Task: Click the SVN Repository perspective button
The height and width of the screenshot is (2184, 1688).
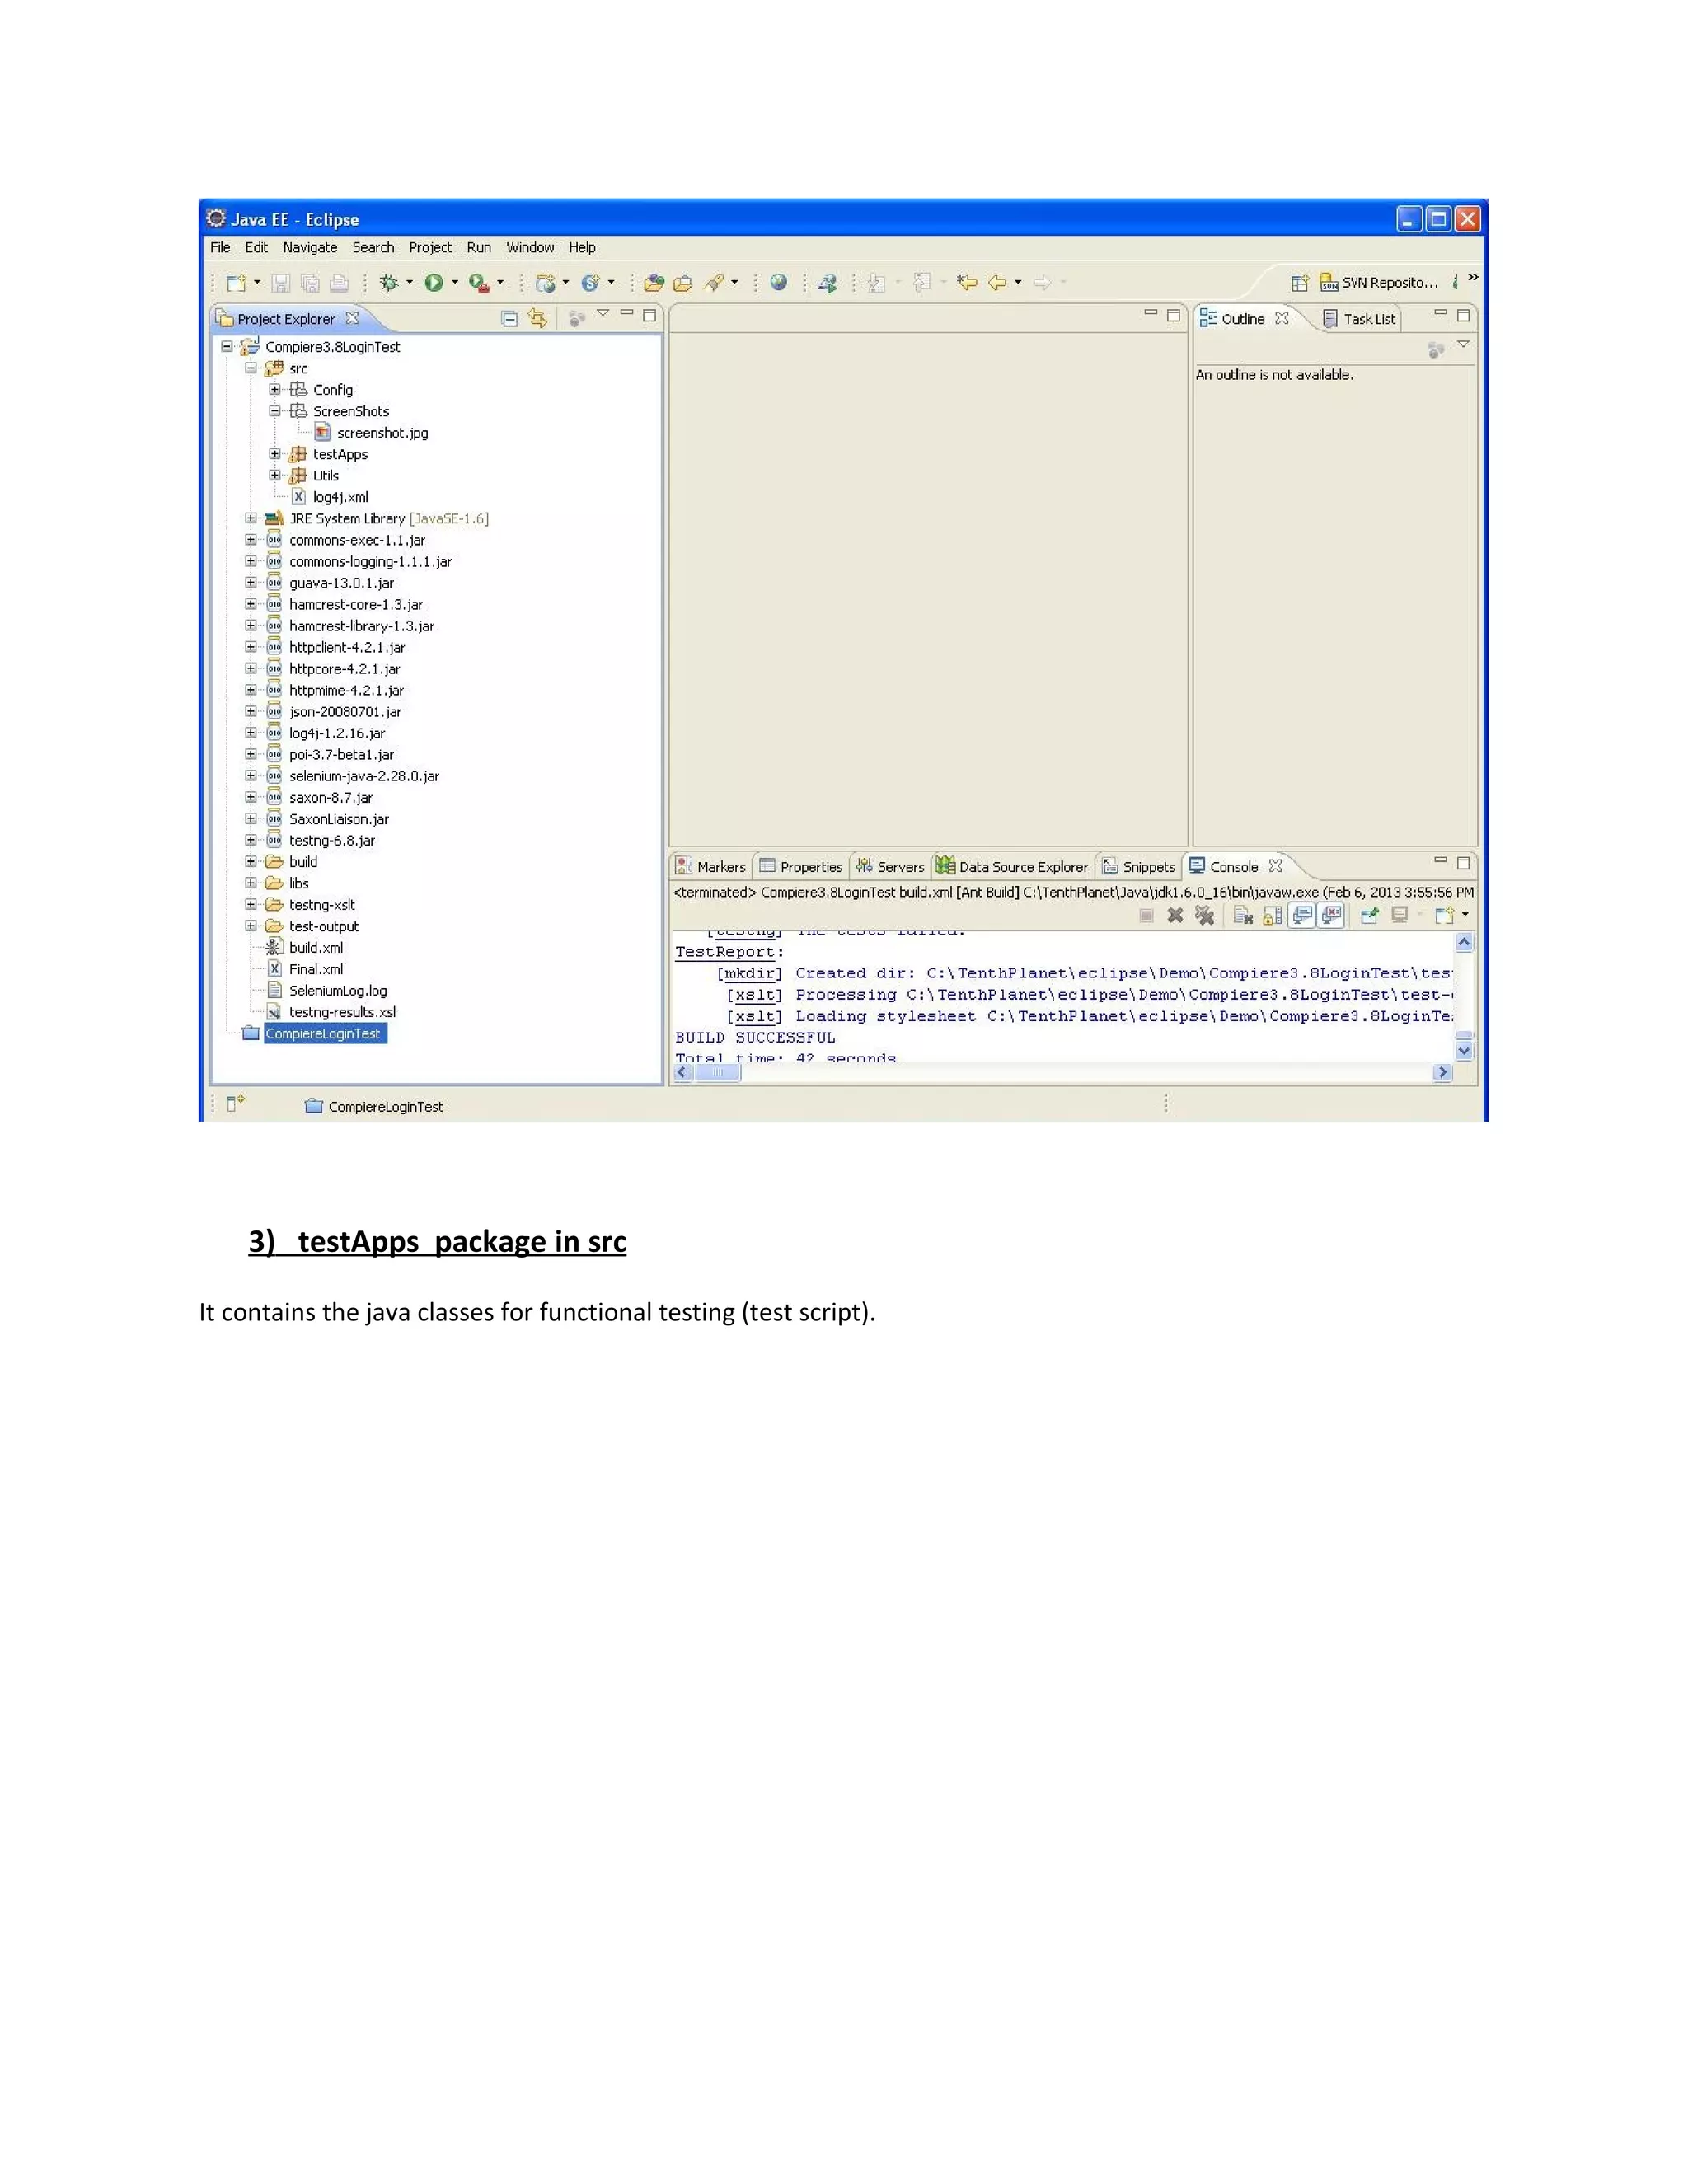Action: (x=1379, y=283)
